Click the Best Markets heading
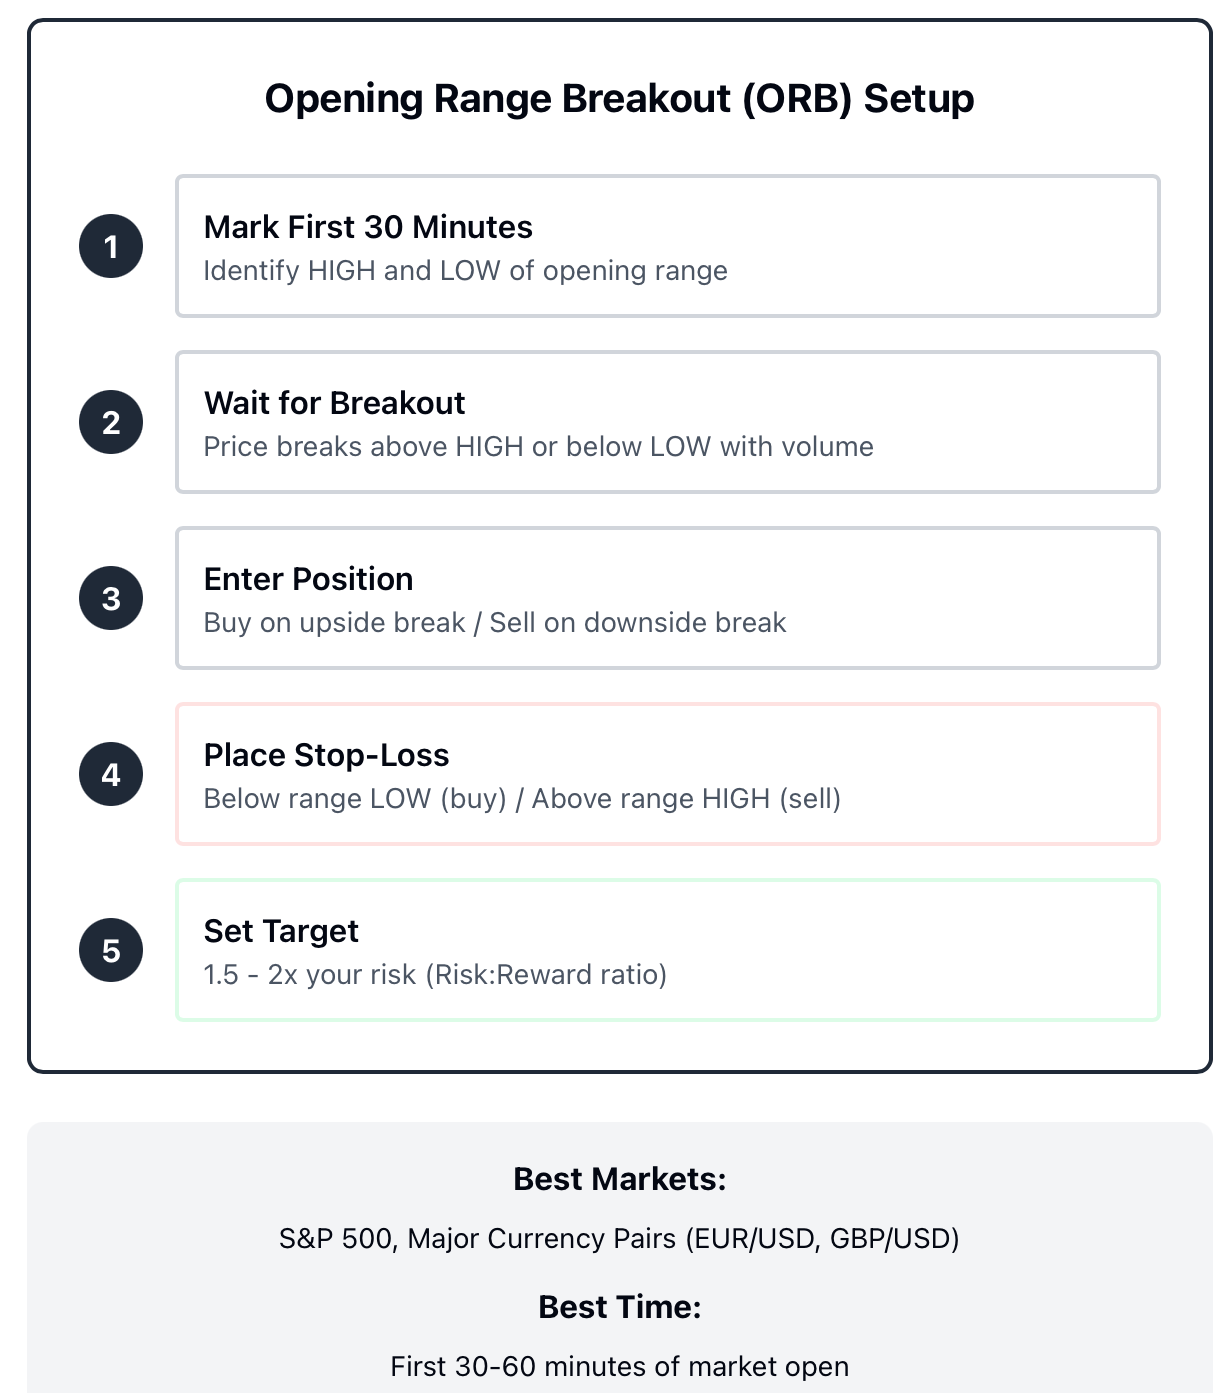1223x1393 pixels. [619, 1179]
